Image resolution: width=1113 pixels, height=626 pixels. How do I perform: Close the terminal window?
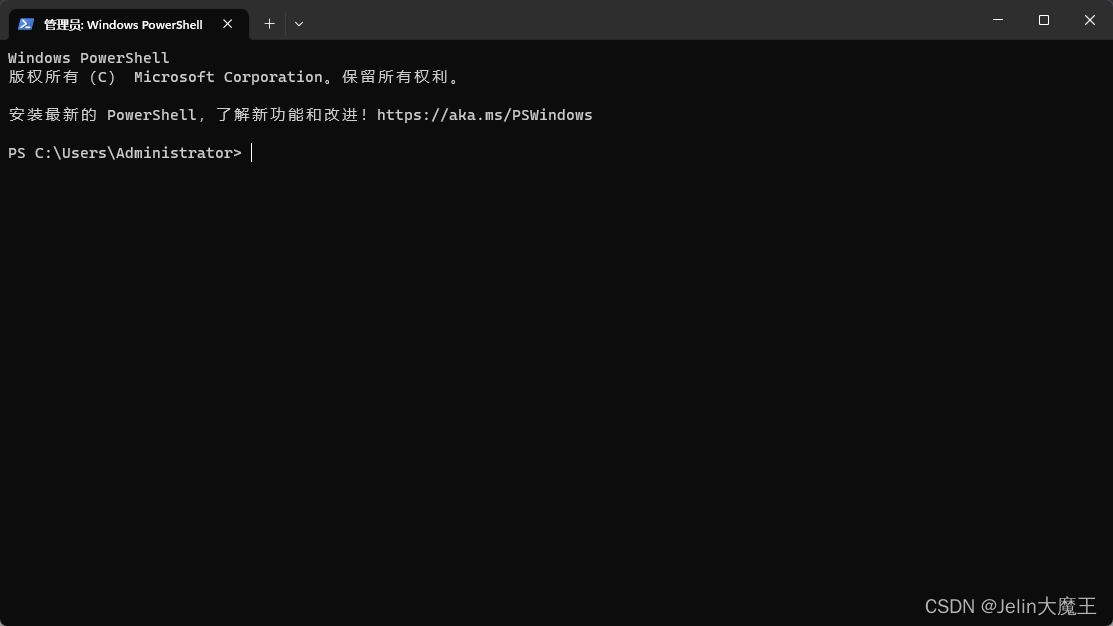(1090, 20)
